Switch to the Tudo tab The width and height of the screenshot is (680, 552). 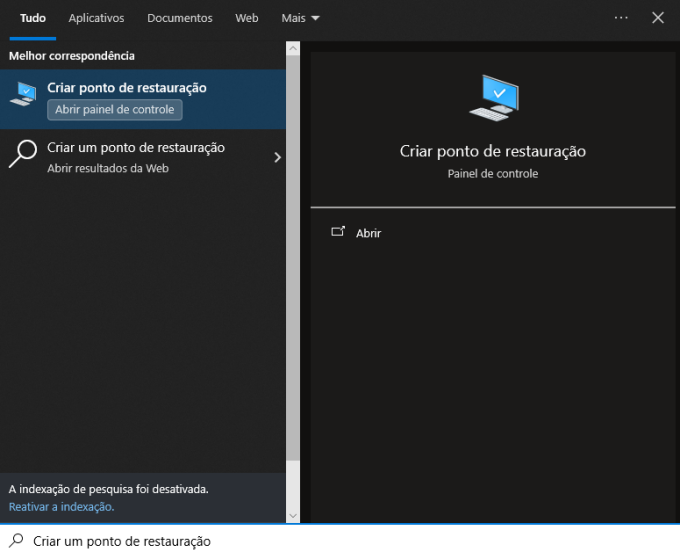(33, 18)
